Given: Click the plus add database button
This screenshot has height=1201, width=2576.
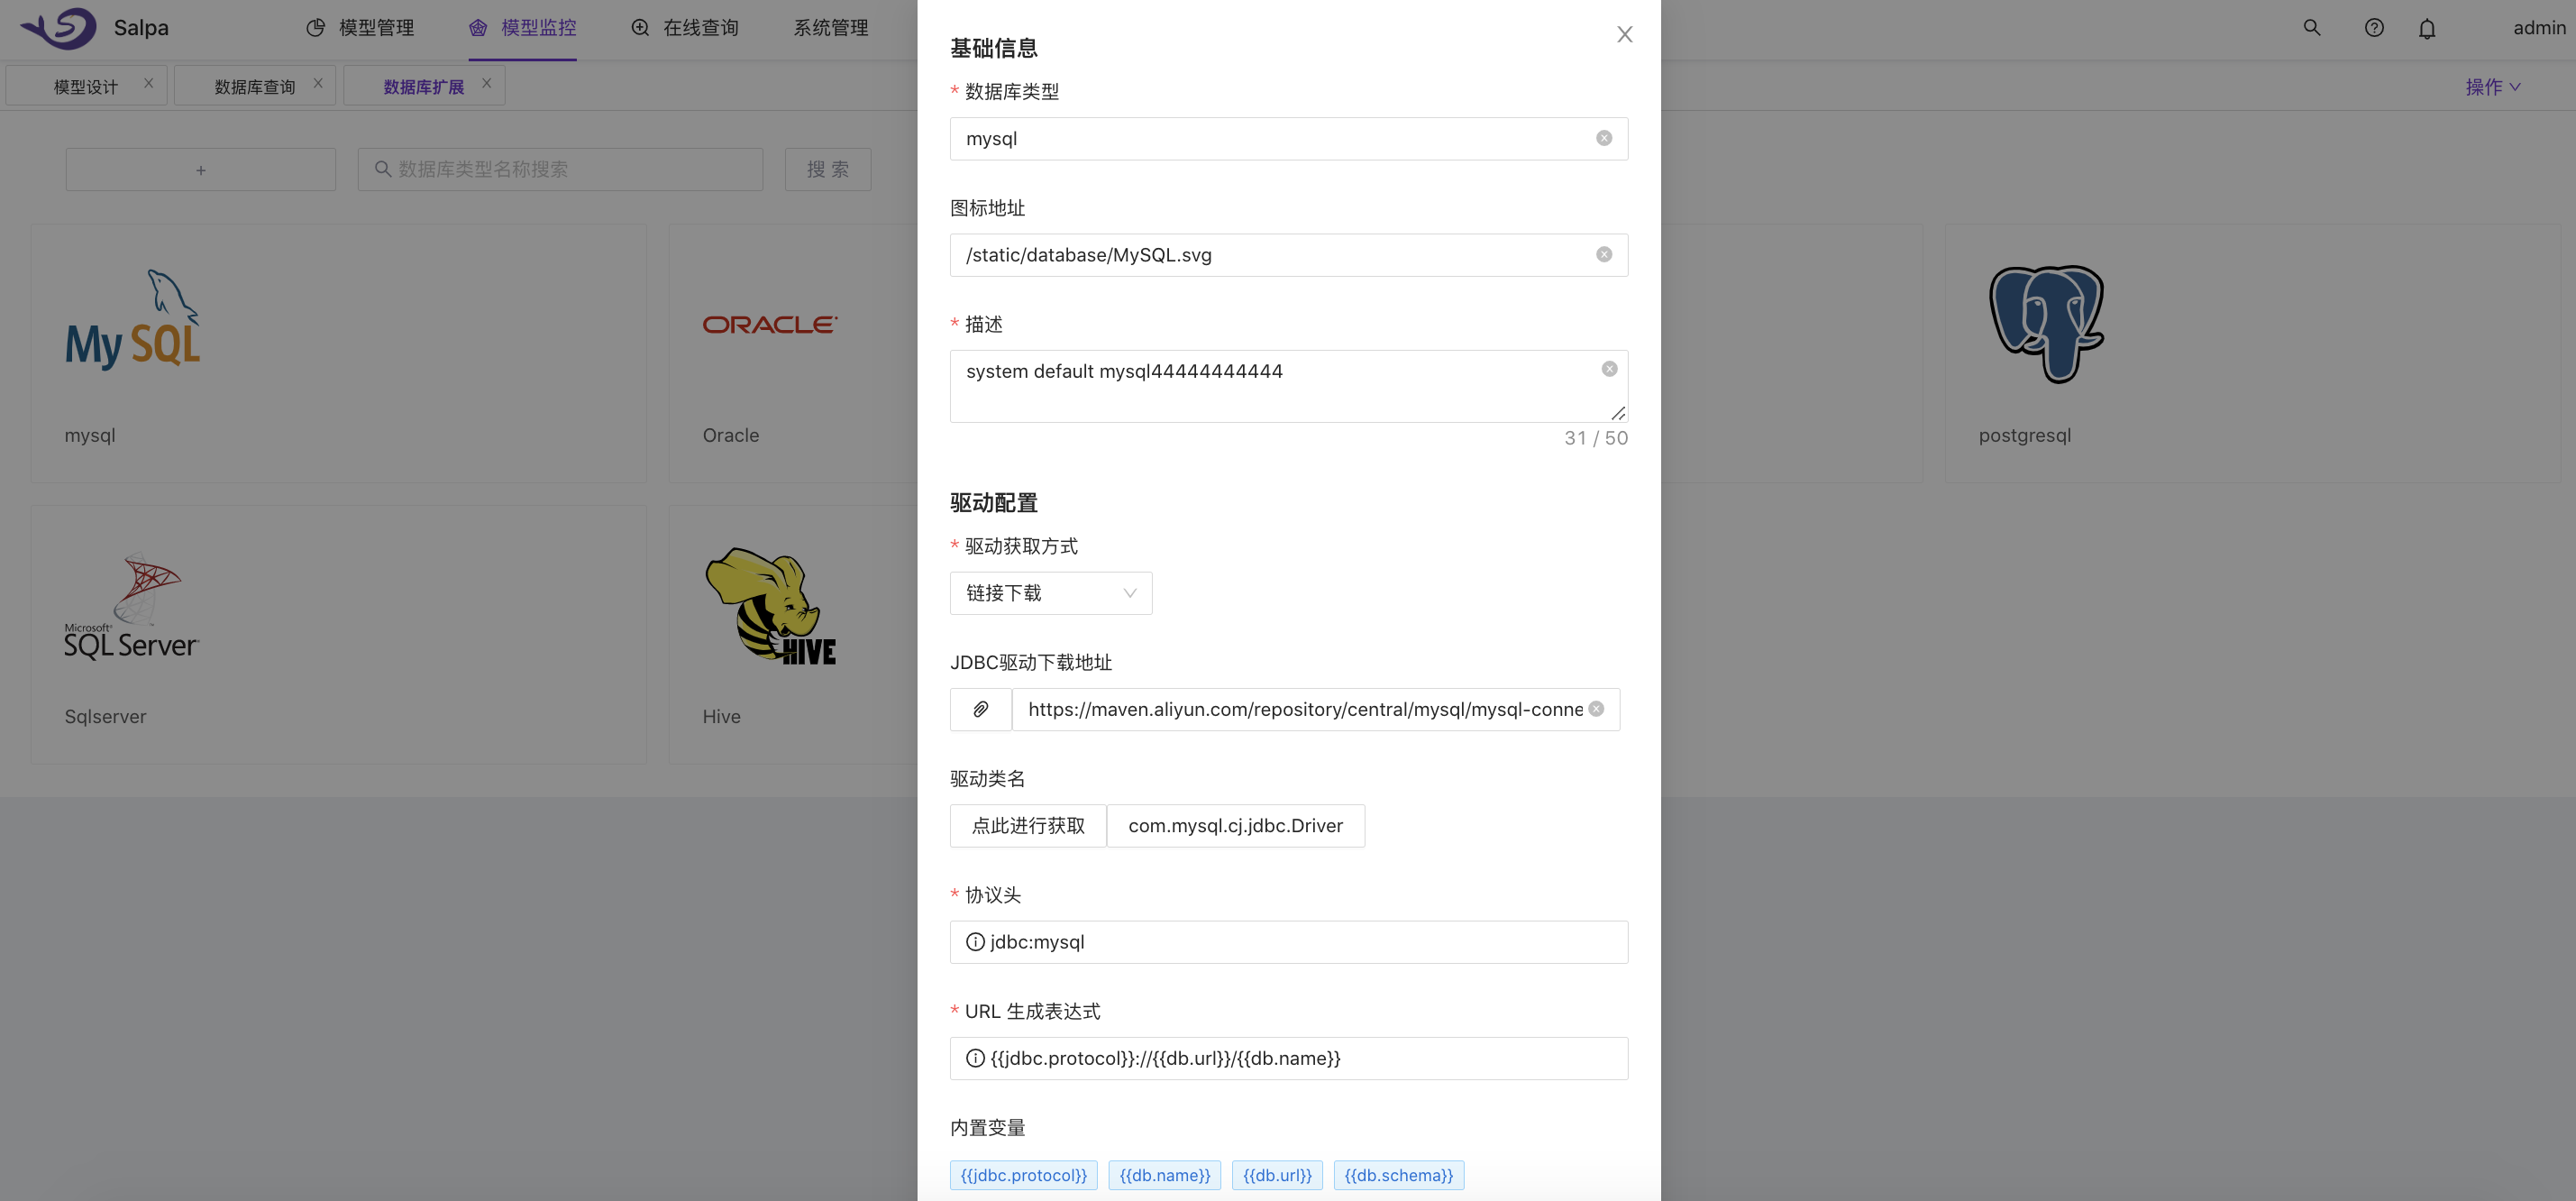Looking at the screenshot, I should [200, 170].
